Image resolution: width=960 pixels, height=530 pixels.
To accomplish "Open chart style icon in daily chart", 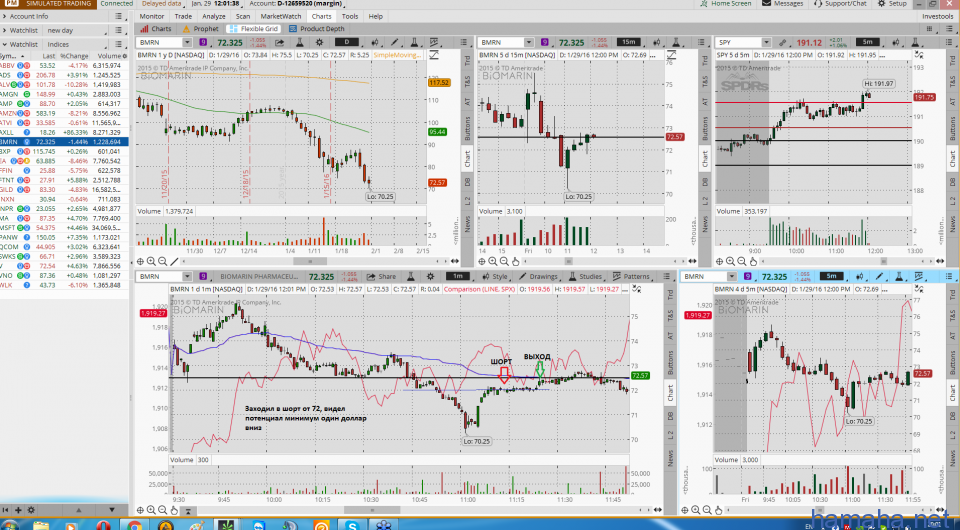I will point(375,42).
